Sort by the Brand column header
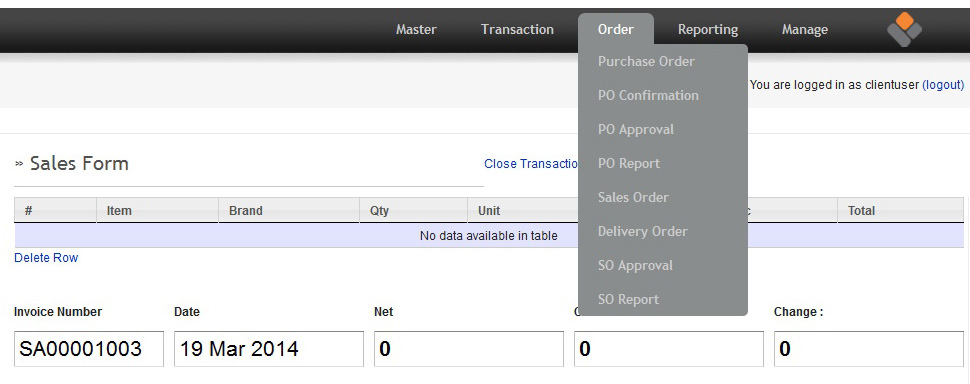The image size is (970, 384). 289,210
